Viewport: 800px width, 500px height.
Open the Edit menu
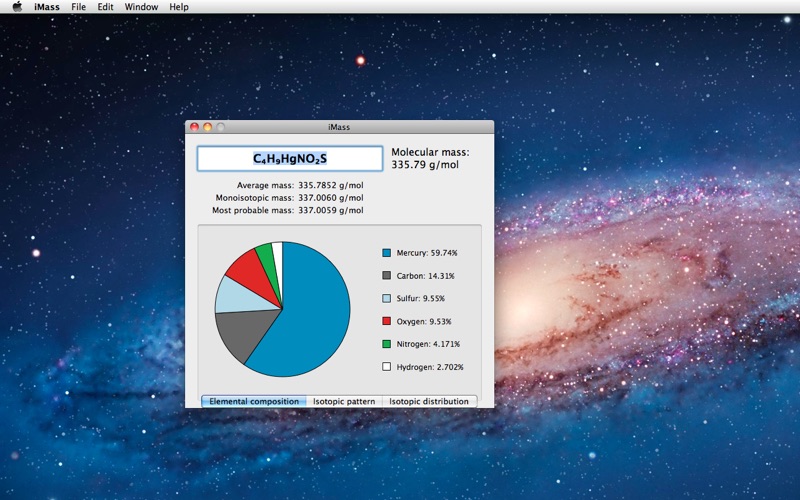(105, 7)
